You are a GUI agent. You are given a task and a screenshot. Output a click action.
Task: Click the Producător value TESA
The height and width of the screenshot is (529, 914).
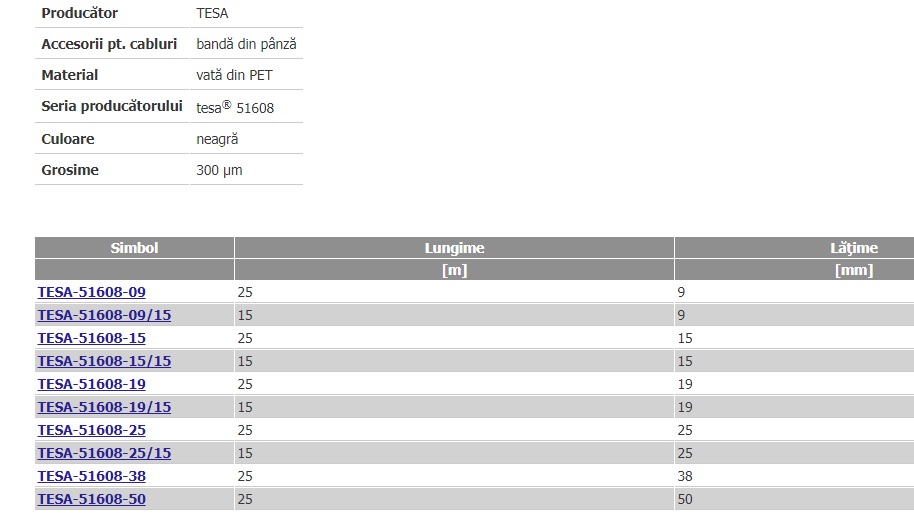pyautogui.click(x=212, y=13)
